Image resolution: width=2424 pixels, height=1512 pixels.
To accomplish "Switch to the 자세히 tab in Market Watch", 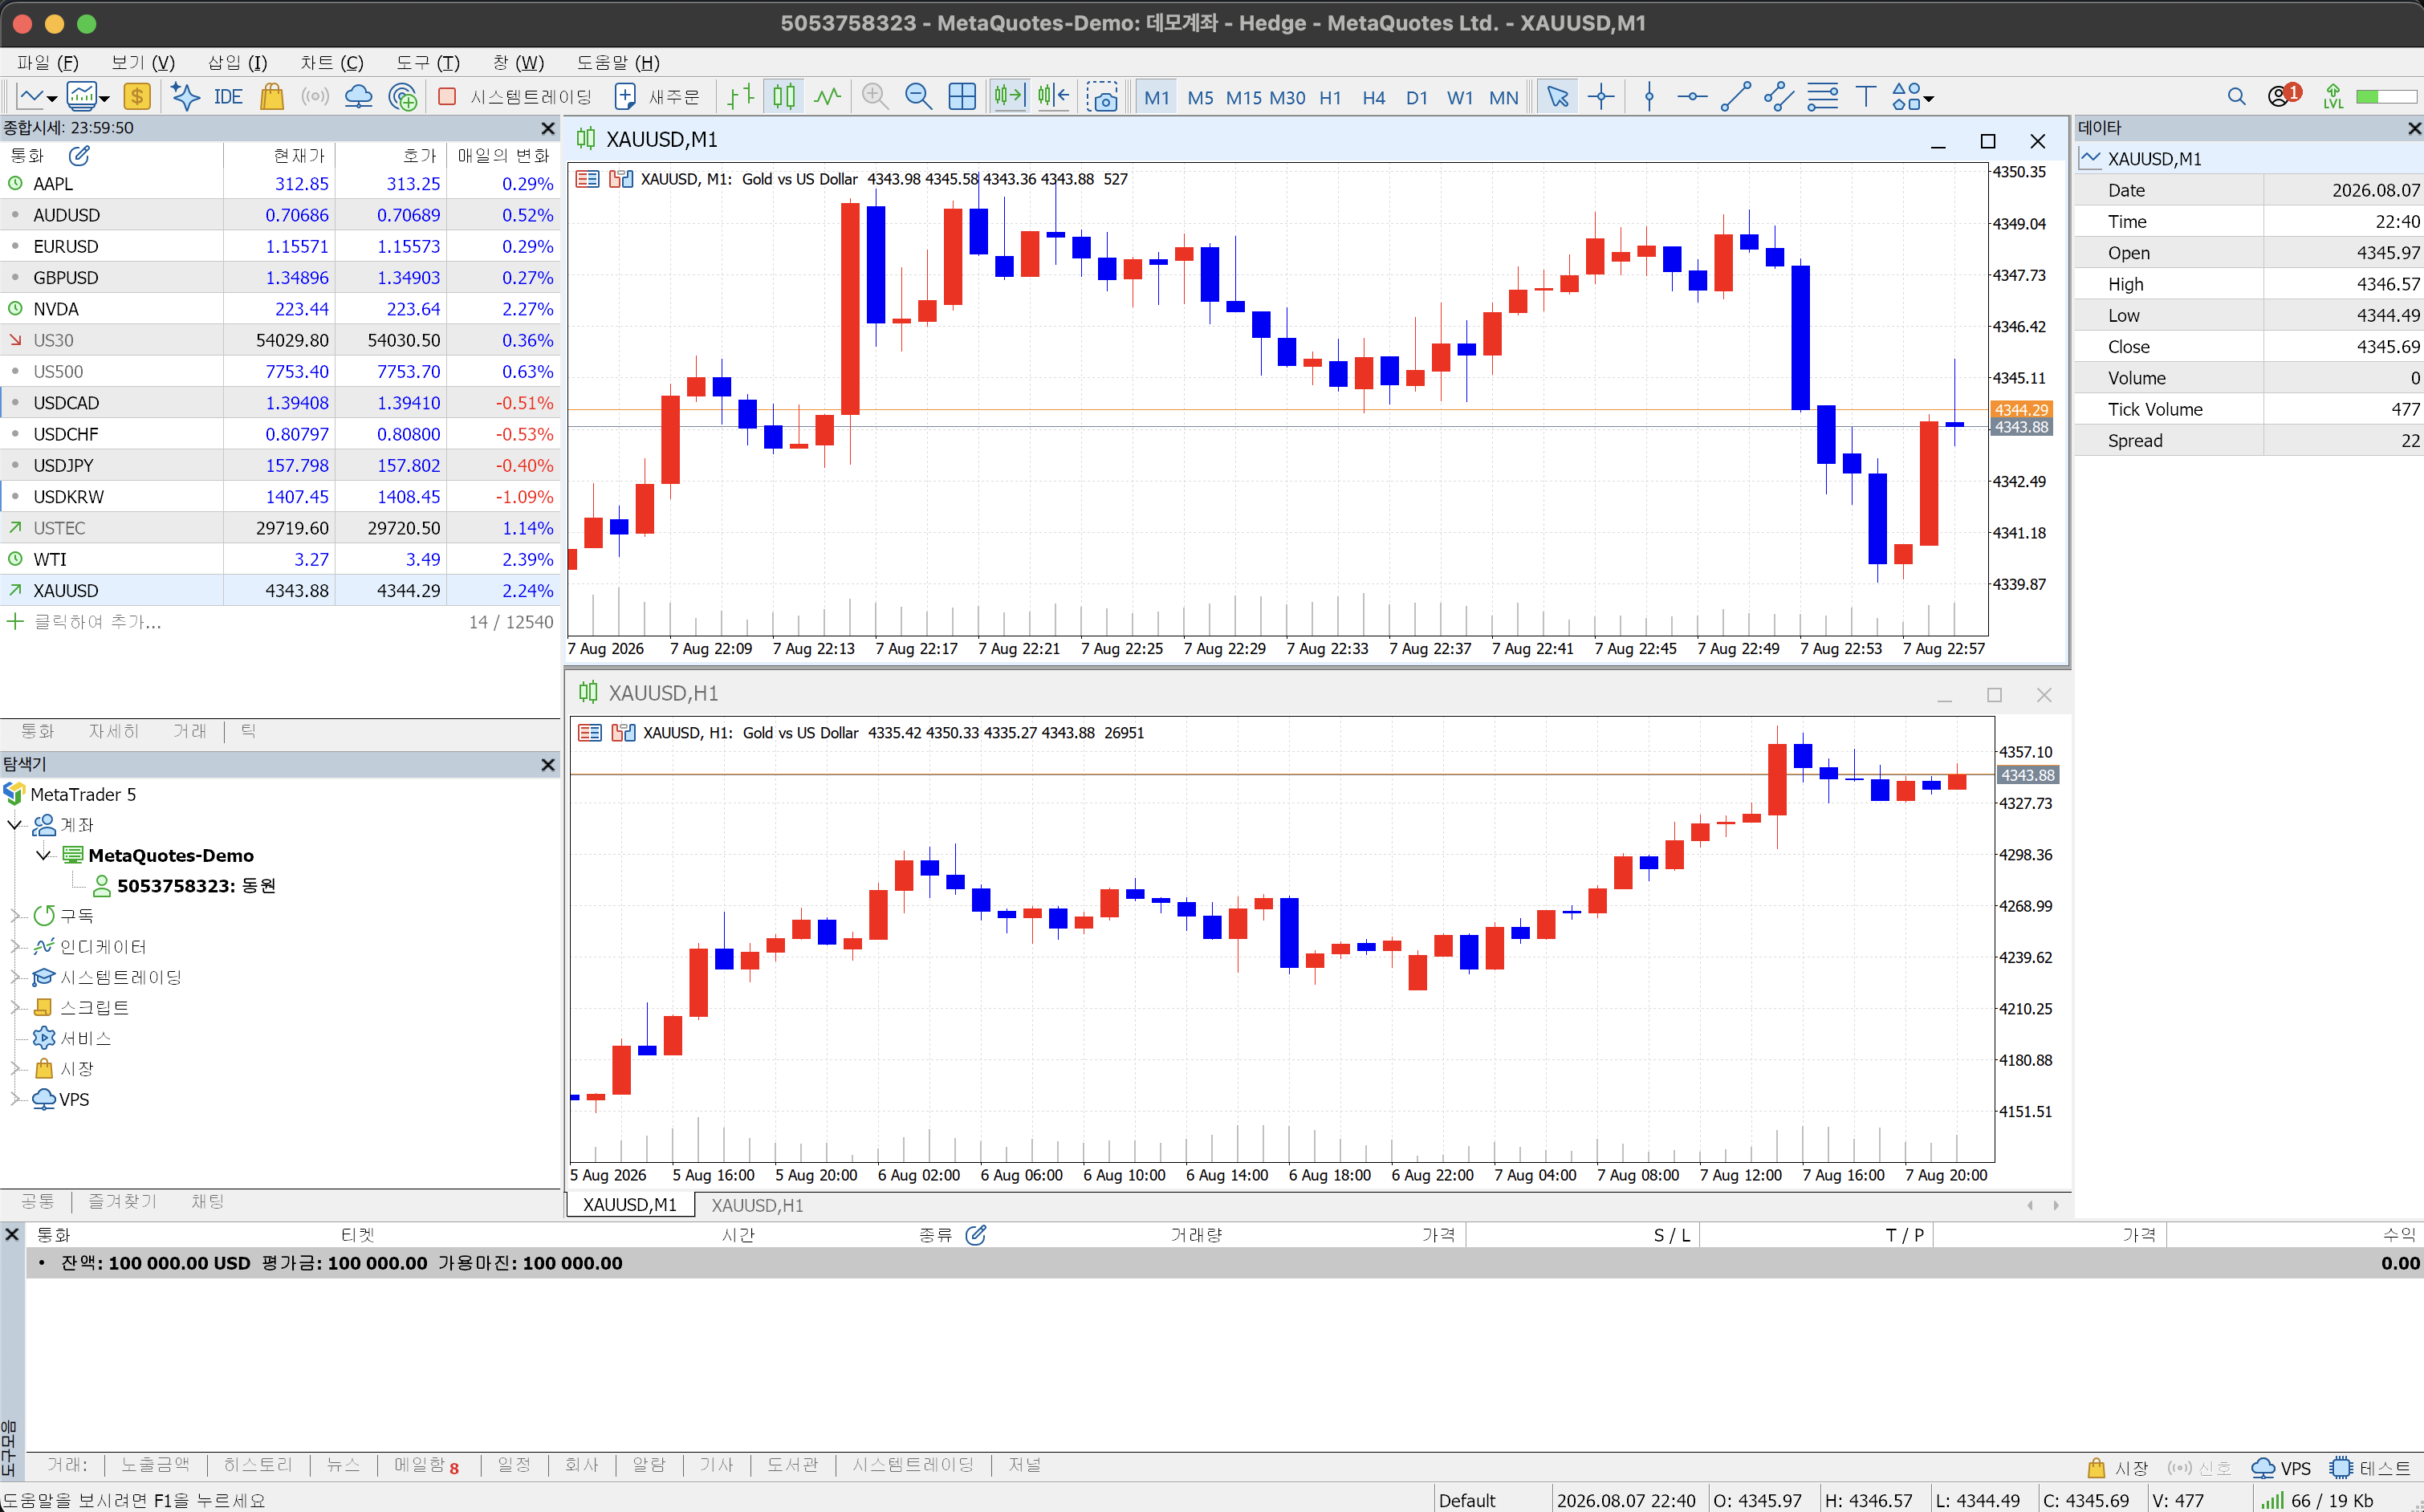I will tap(113, 731).
